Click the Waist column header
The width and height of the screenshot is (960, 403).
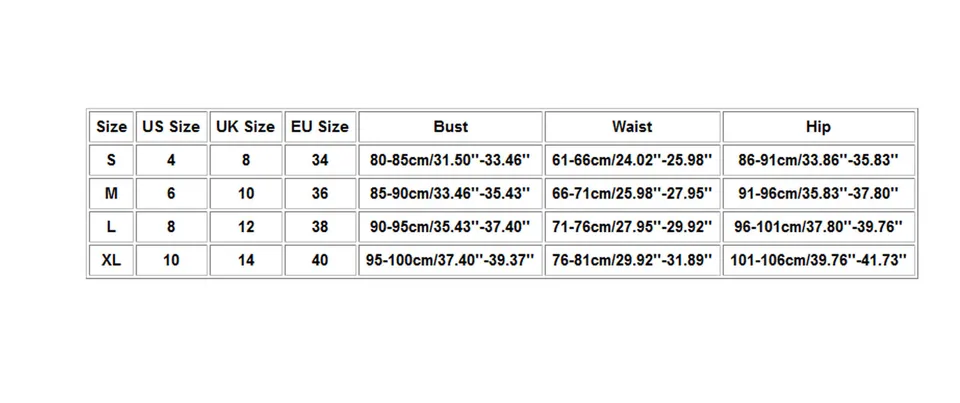click(632, 127)
